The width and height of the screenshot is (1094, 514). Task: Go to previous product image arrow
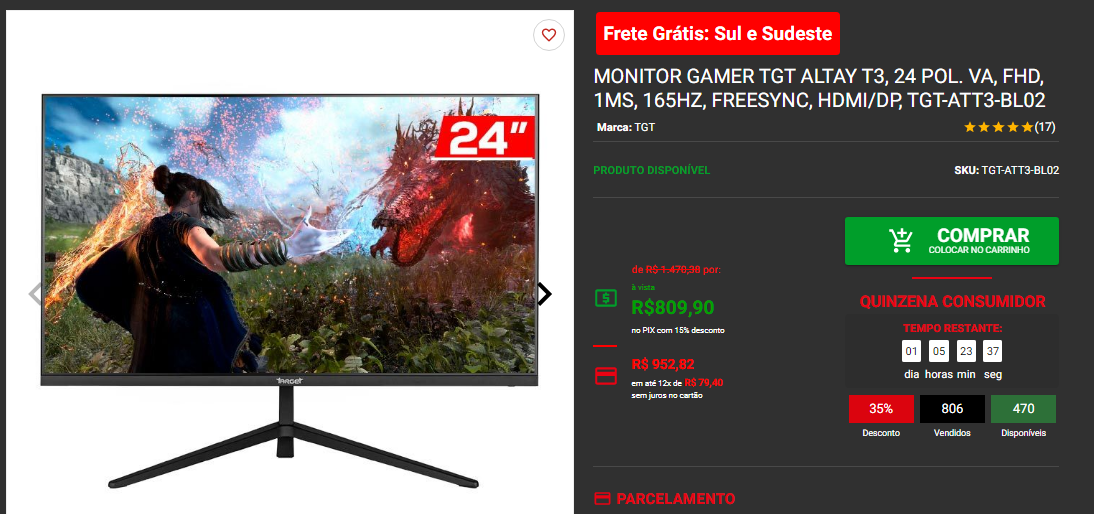pyautogui.click(x=35, y=294)
